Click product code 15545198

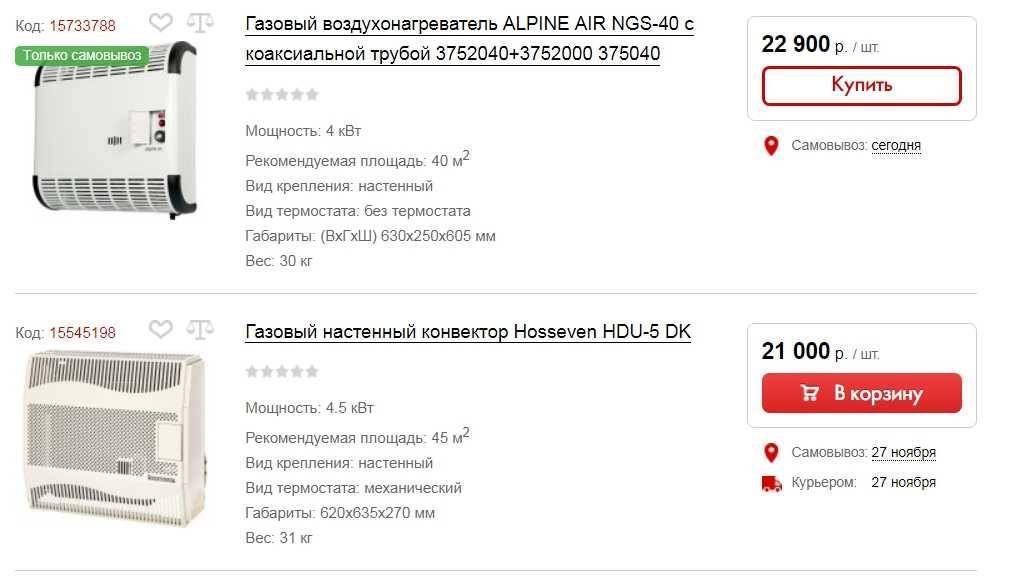82,333
